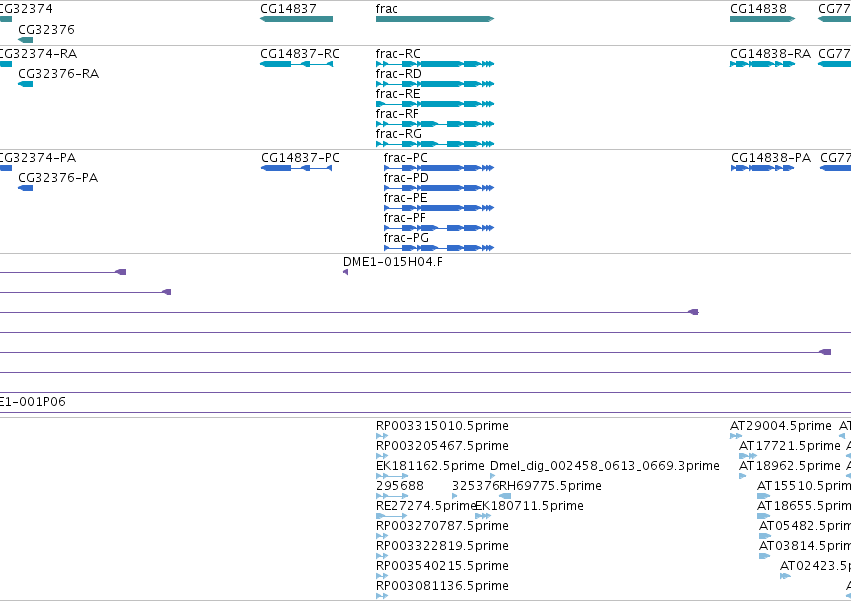This screenshot has width=851, height=601.
Task: Click the RE27274.5prime EST glyph
Action: pyautogui.click(x=391, y=516)
